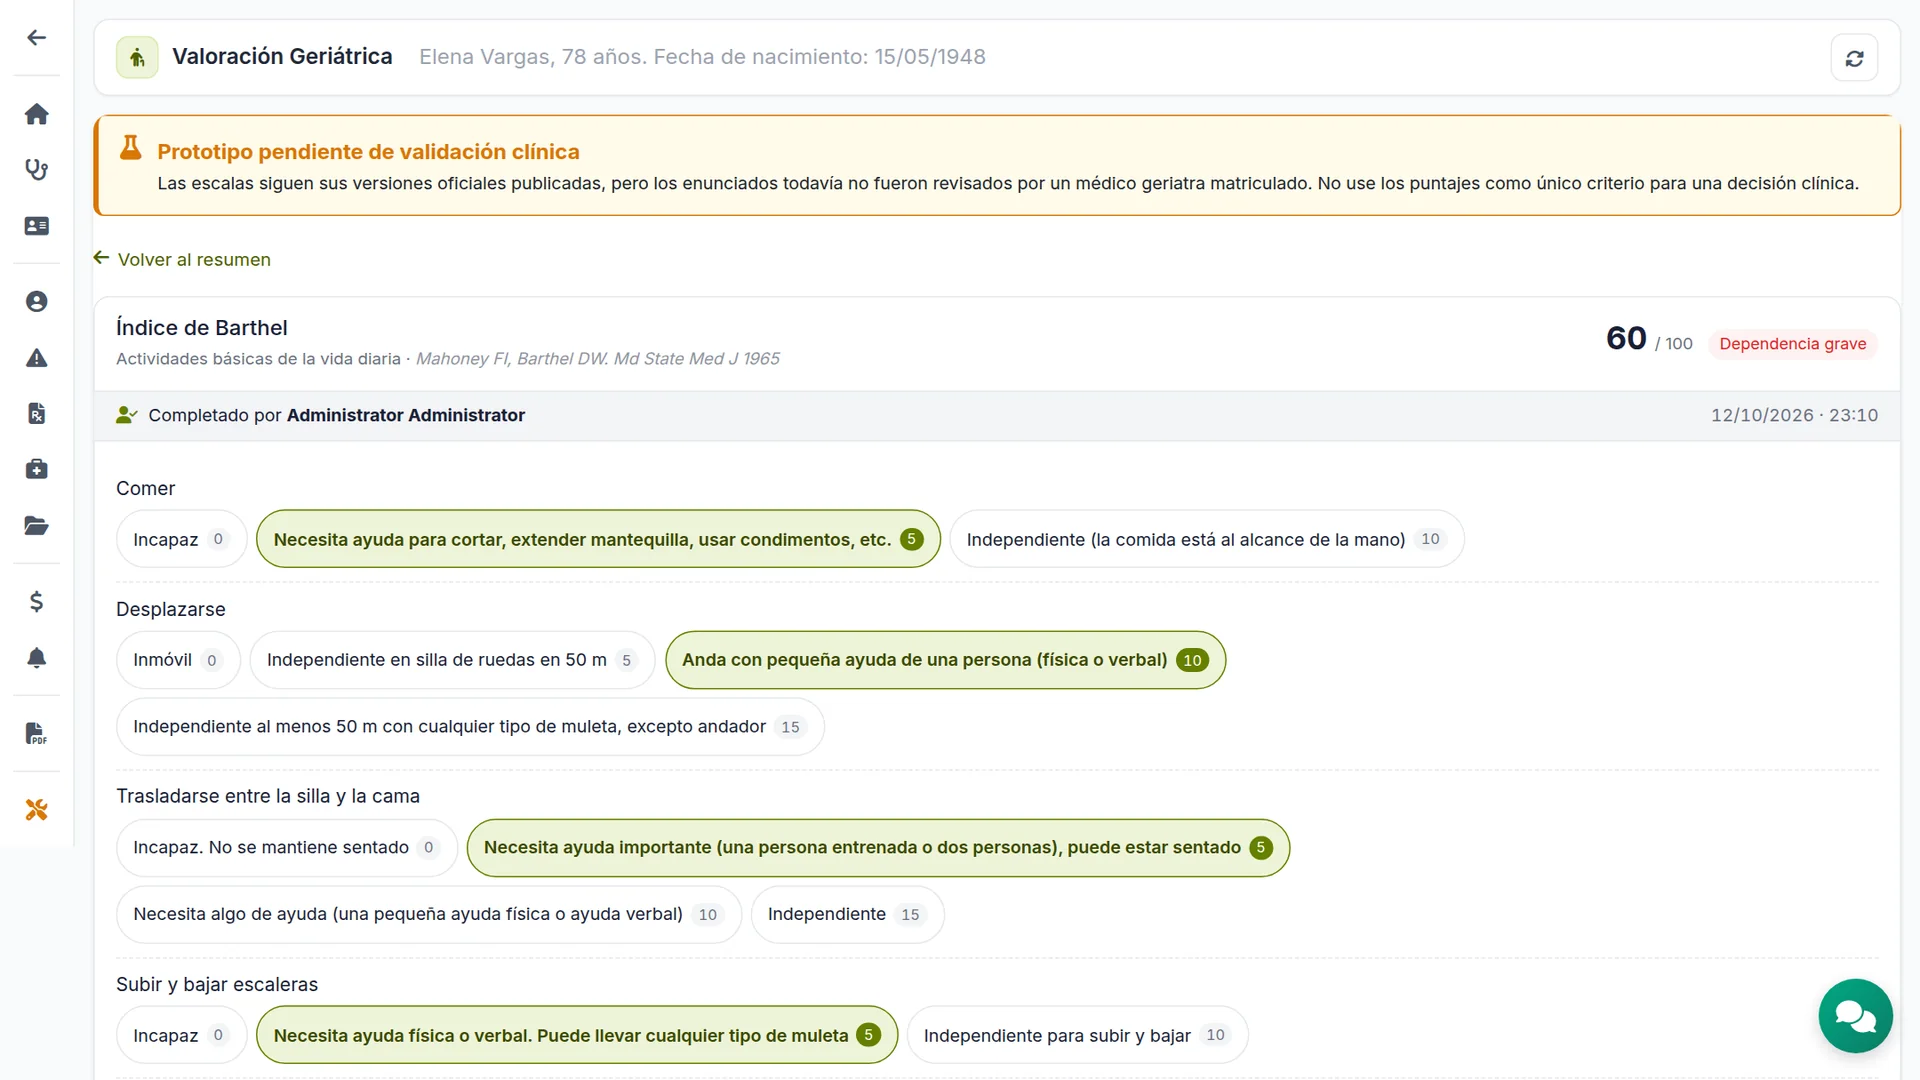This screenshot has height=1080, width=1920.
Task: Click the Desplazarse section label
Action: tap(171, 609)
